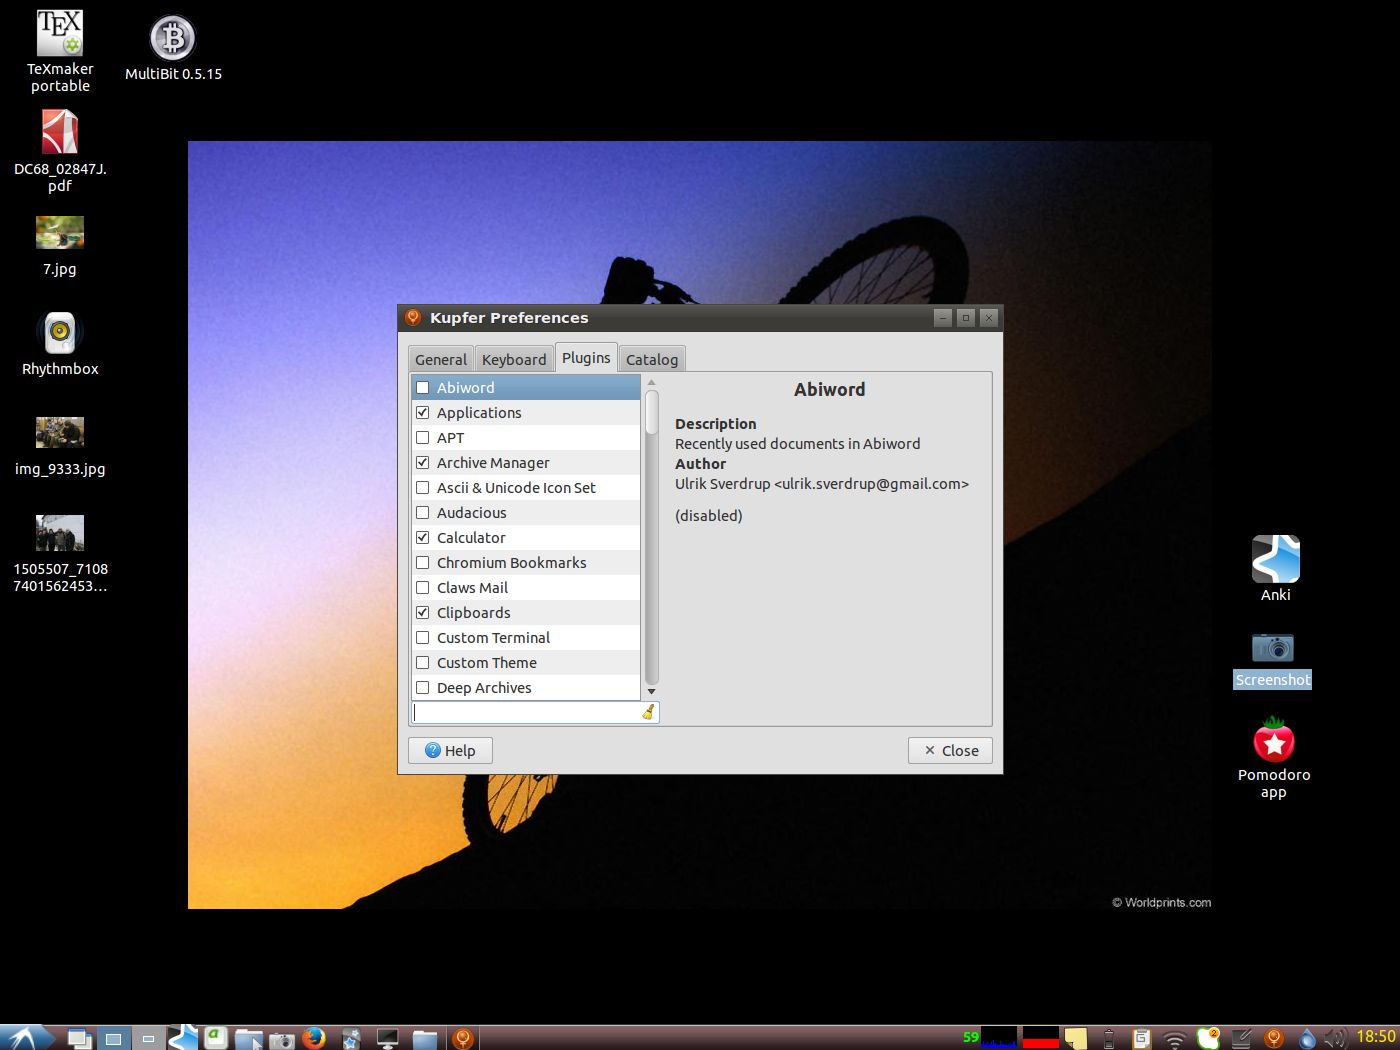Open the Catalog tab

coord(652,360)
